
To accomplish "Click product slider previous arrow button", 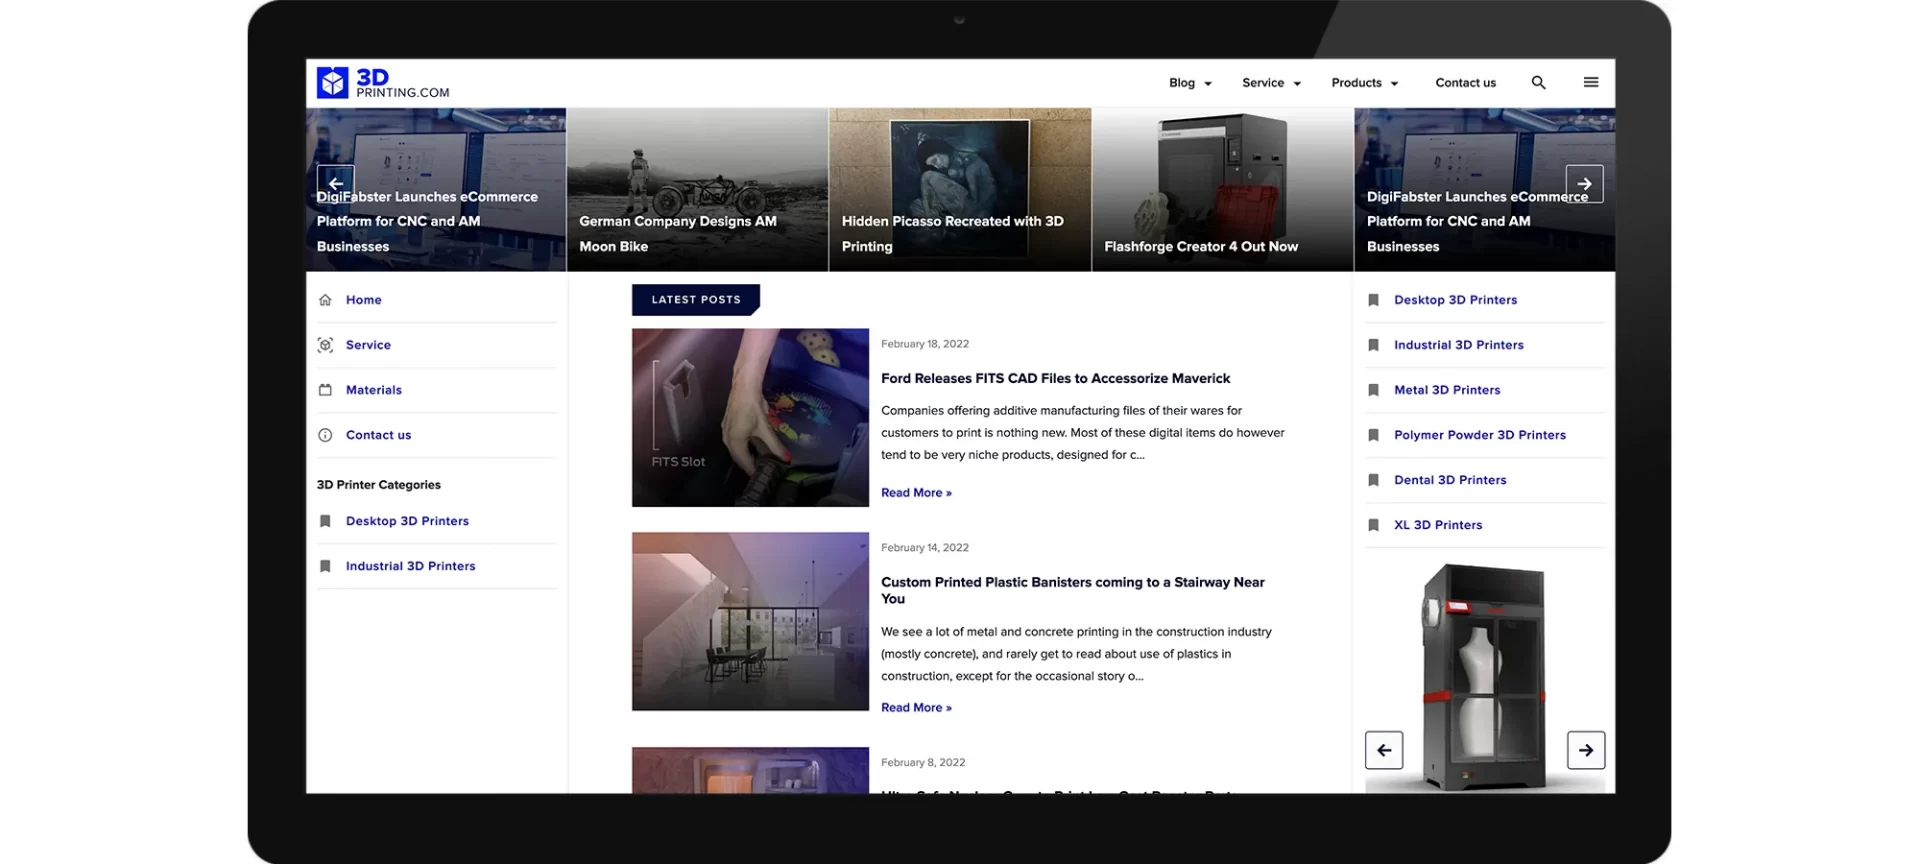I will tap(1384, 750).
